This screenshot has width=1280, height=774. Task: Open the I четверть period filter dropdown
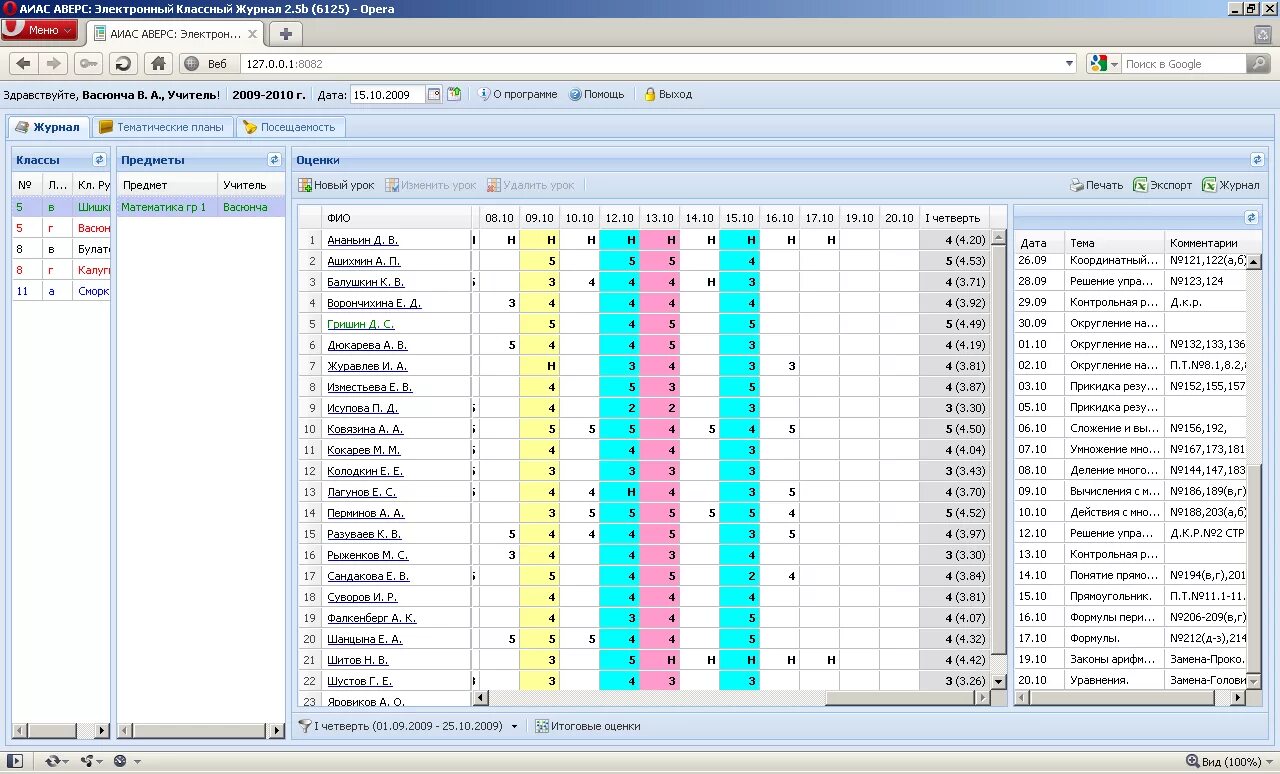(408, 726)
